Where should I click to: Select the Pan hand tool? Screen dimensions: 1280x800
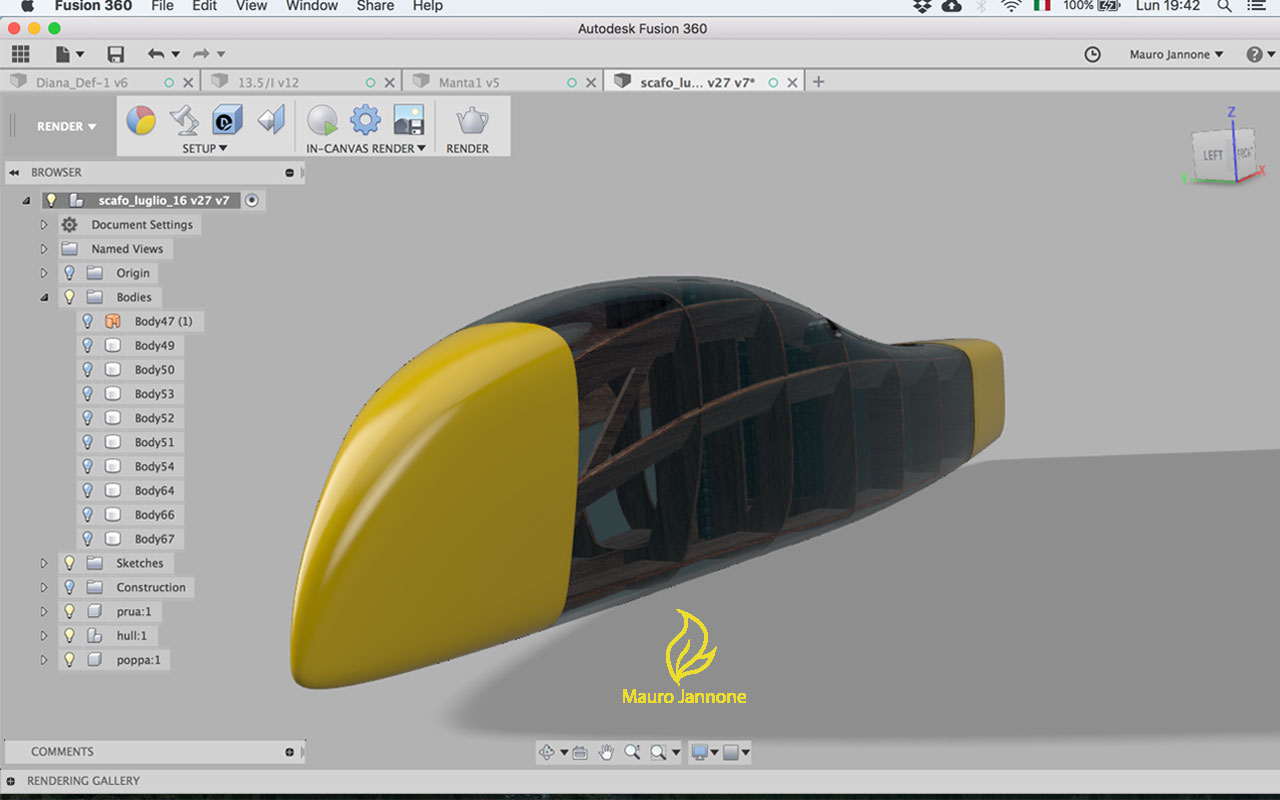[606, 752]
